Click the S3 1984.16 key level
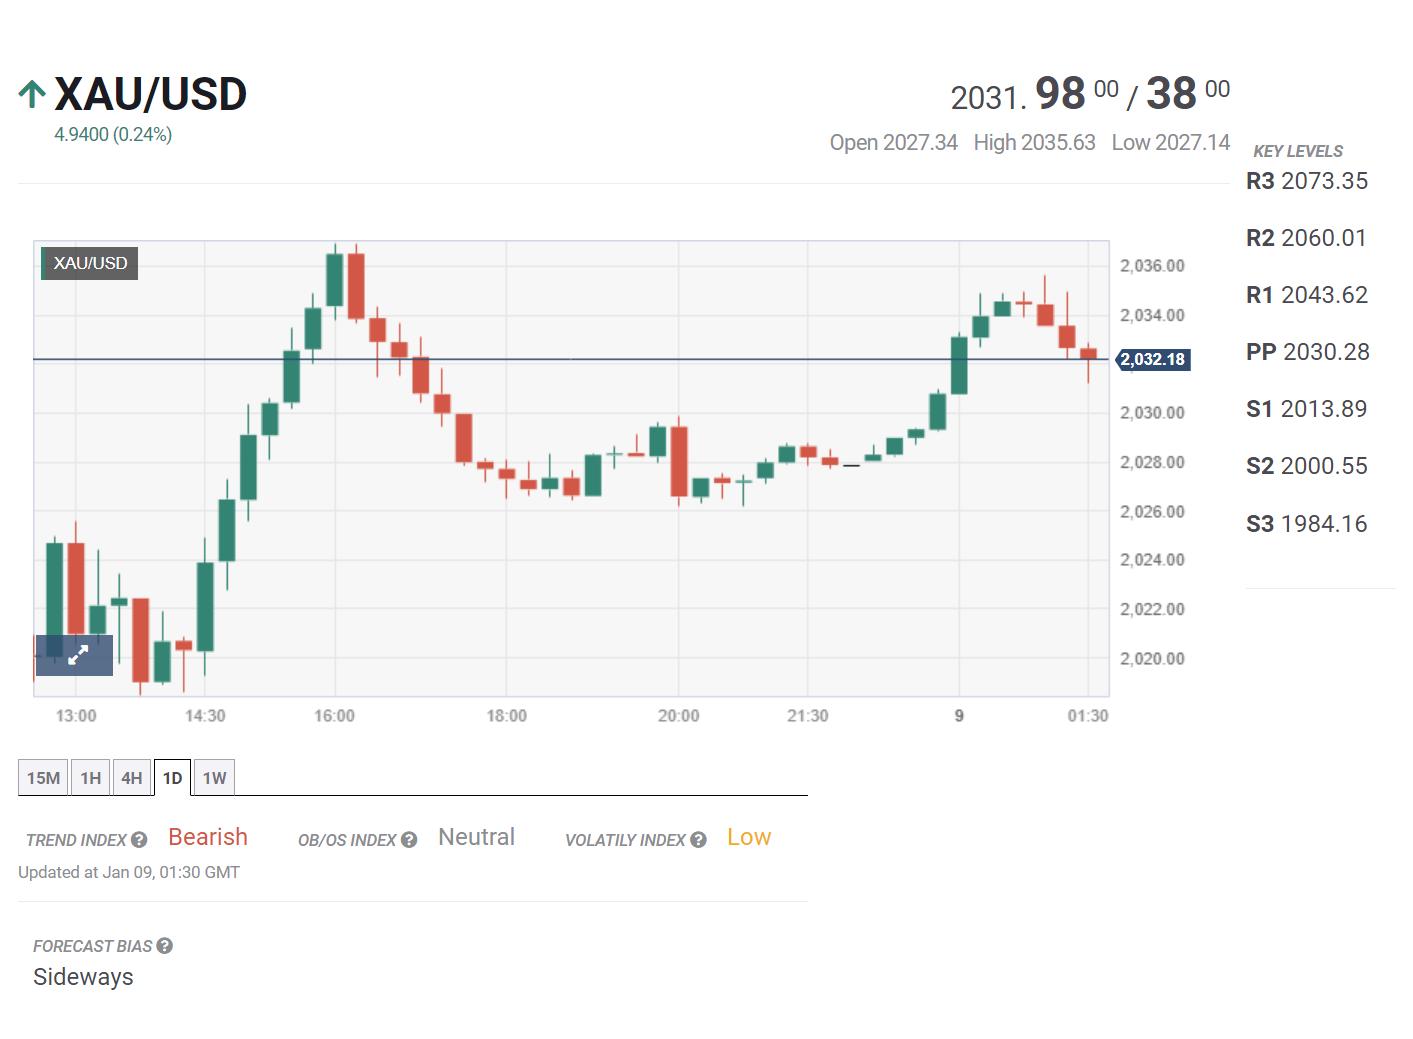 coord(1307,524)
